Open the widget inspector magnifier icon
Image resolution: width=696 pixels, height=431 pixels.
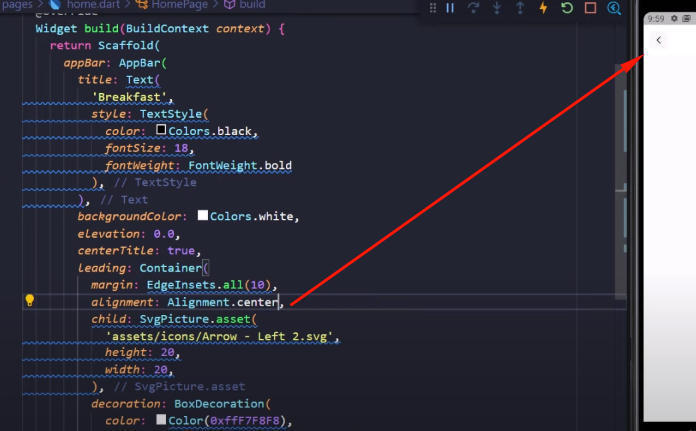click(x=614, y=8)
